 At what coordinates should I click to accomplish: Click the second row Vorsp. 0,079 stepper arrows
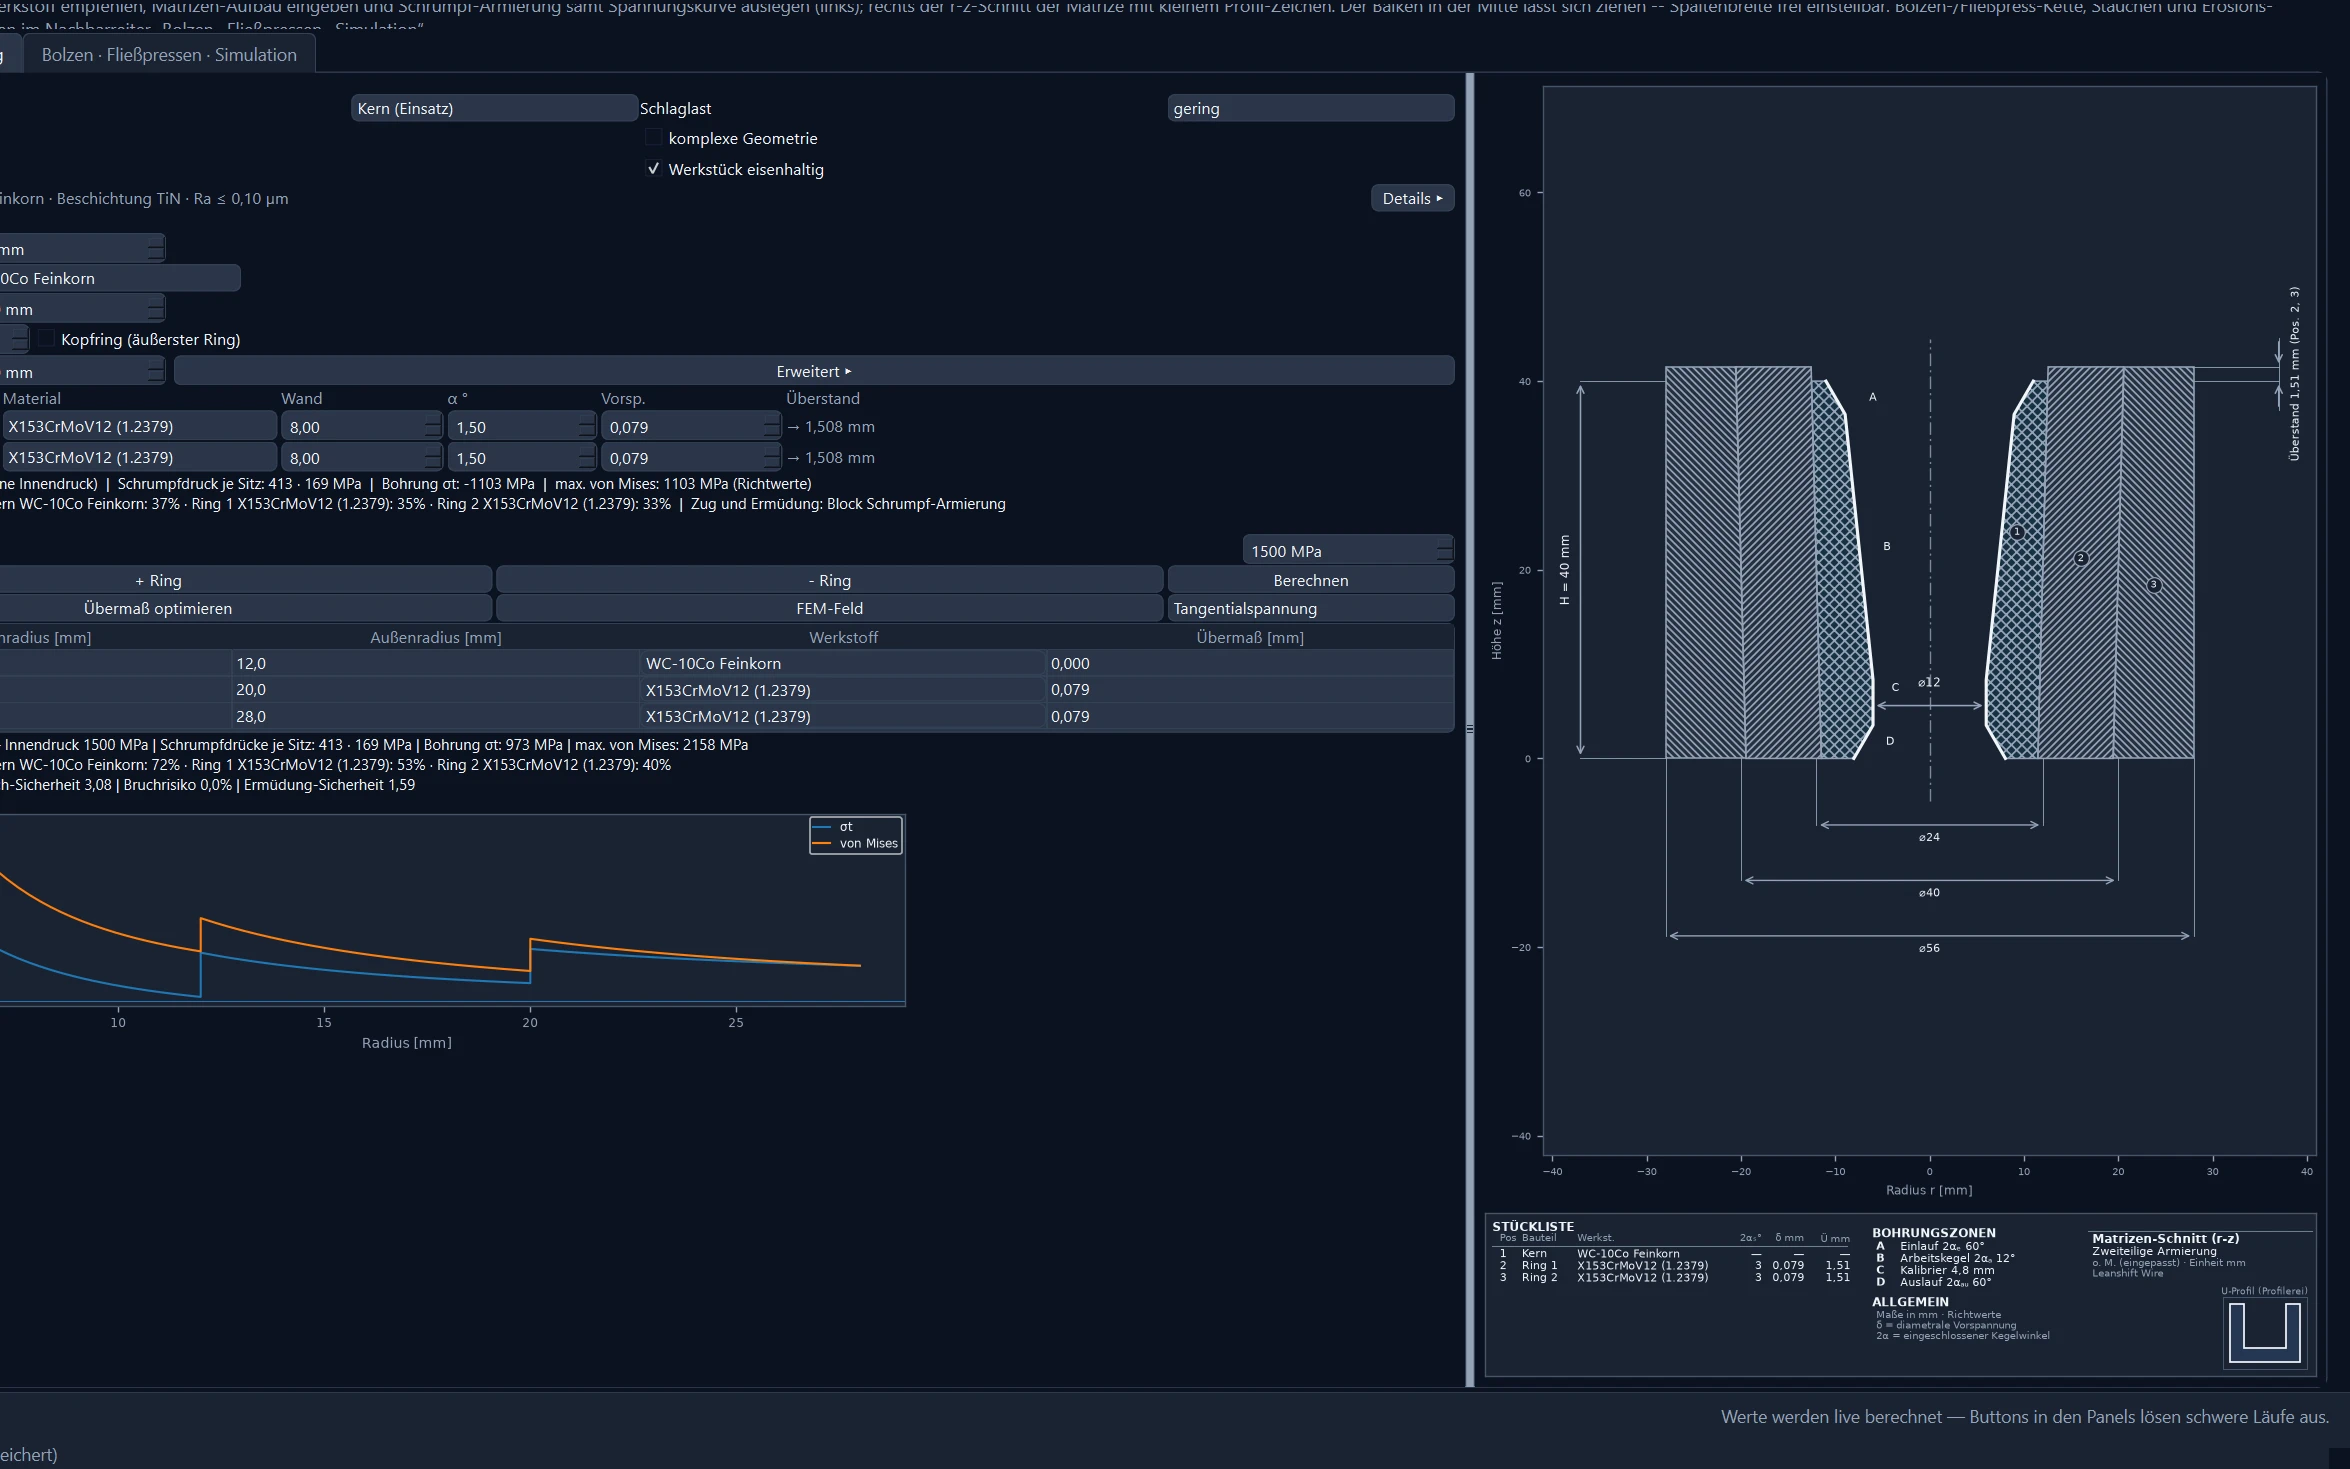coord(772,458)
